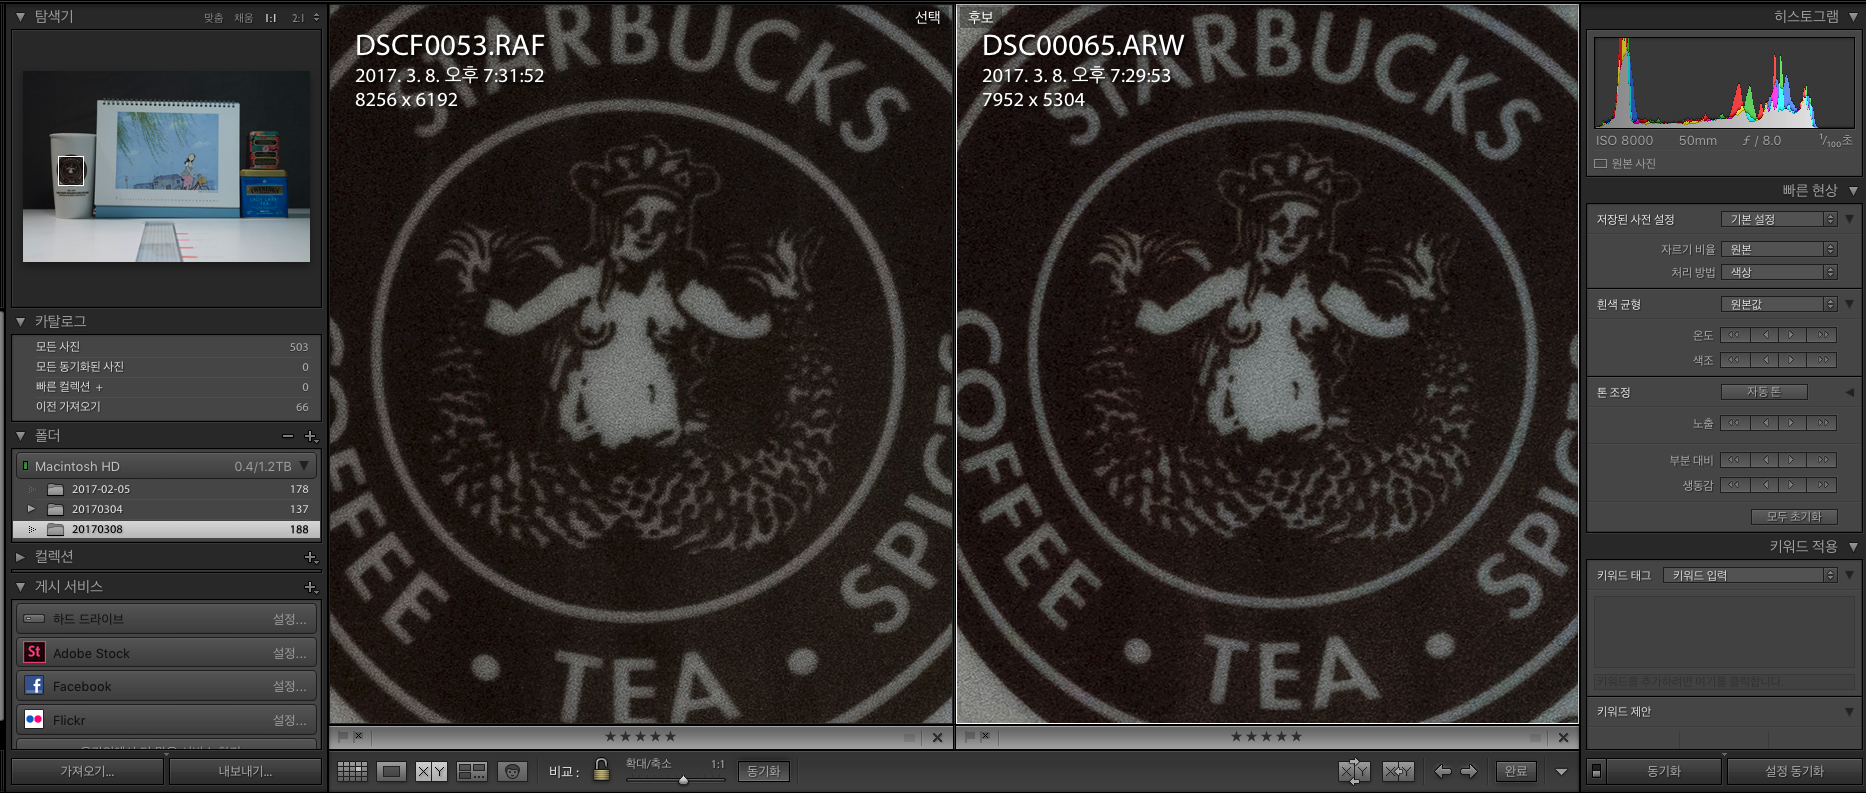Click the Make Select XY icon
Screen dimensions: 1866x793
(1398, 771)
